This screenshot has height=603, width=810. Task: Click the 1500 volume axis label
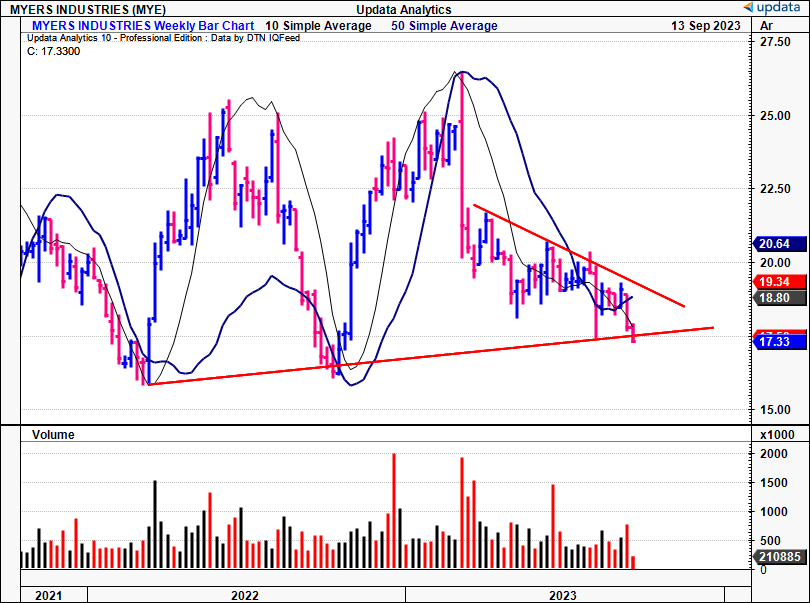[774, 483]
